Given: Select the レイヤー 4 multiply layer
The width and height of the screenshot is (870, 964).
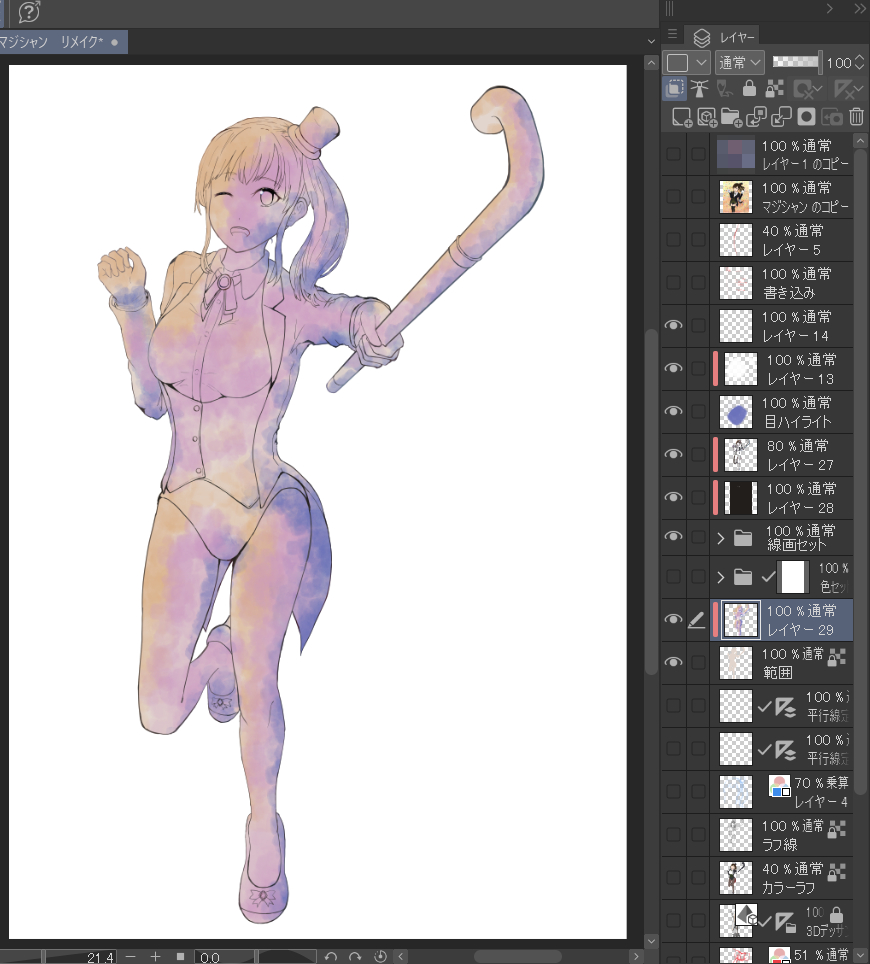Looking at the screenshot, I should click(783, 792).
